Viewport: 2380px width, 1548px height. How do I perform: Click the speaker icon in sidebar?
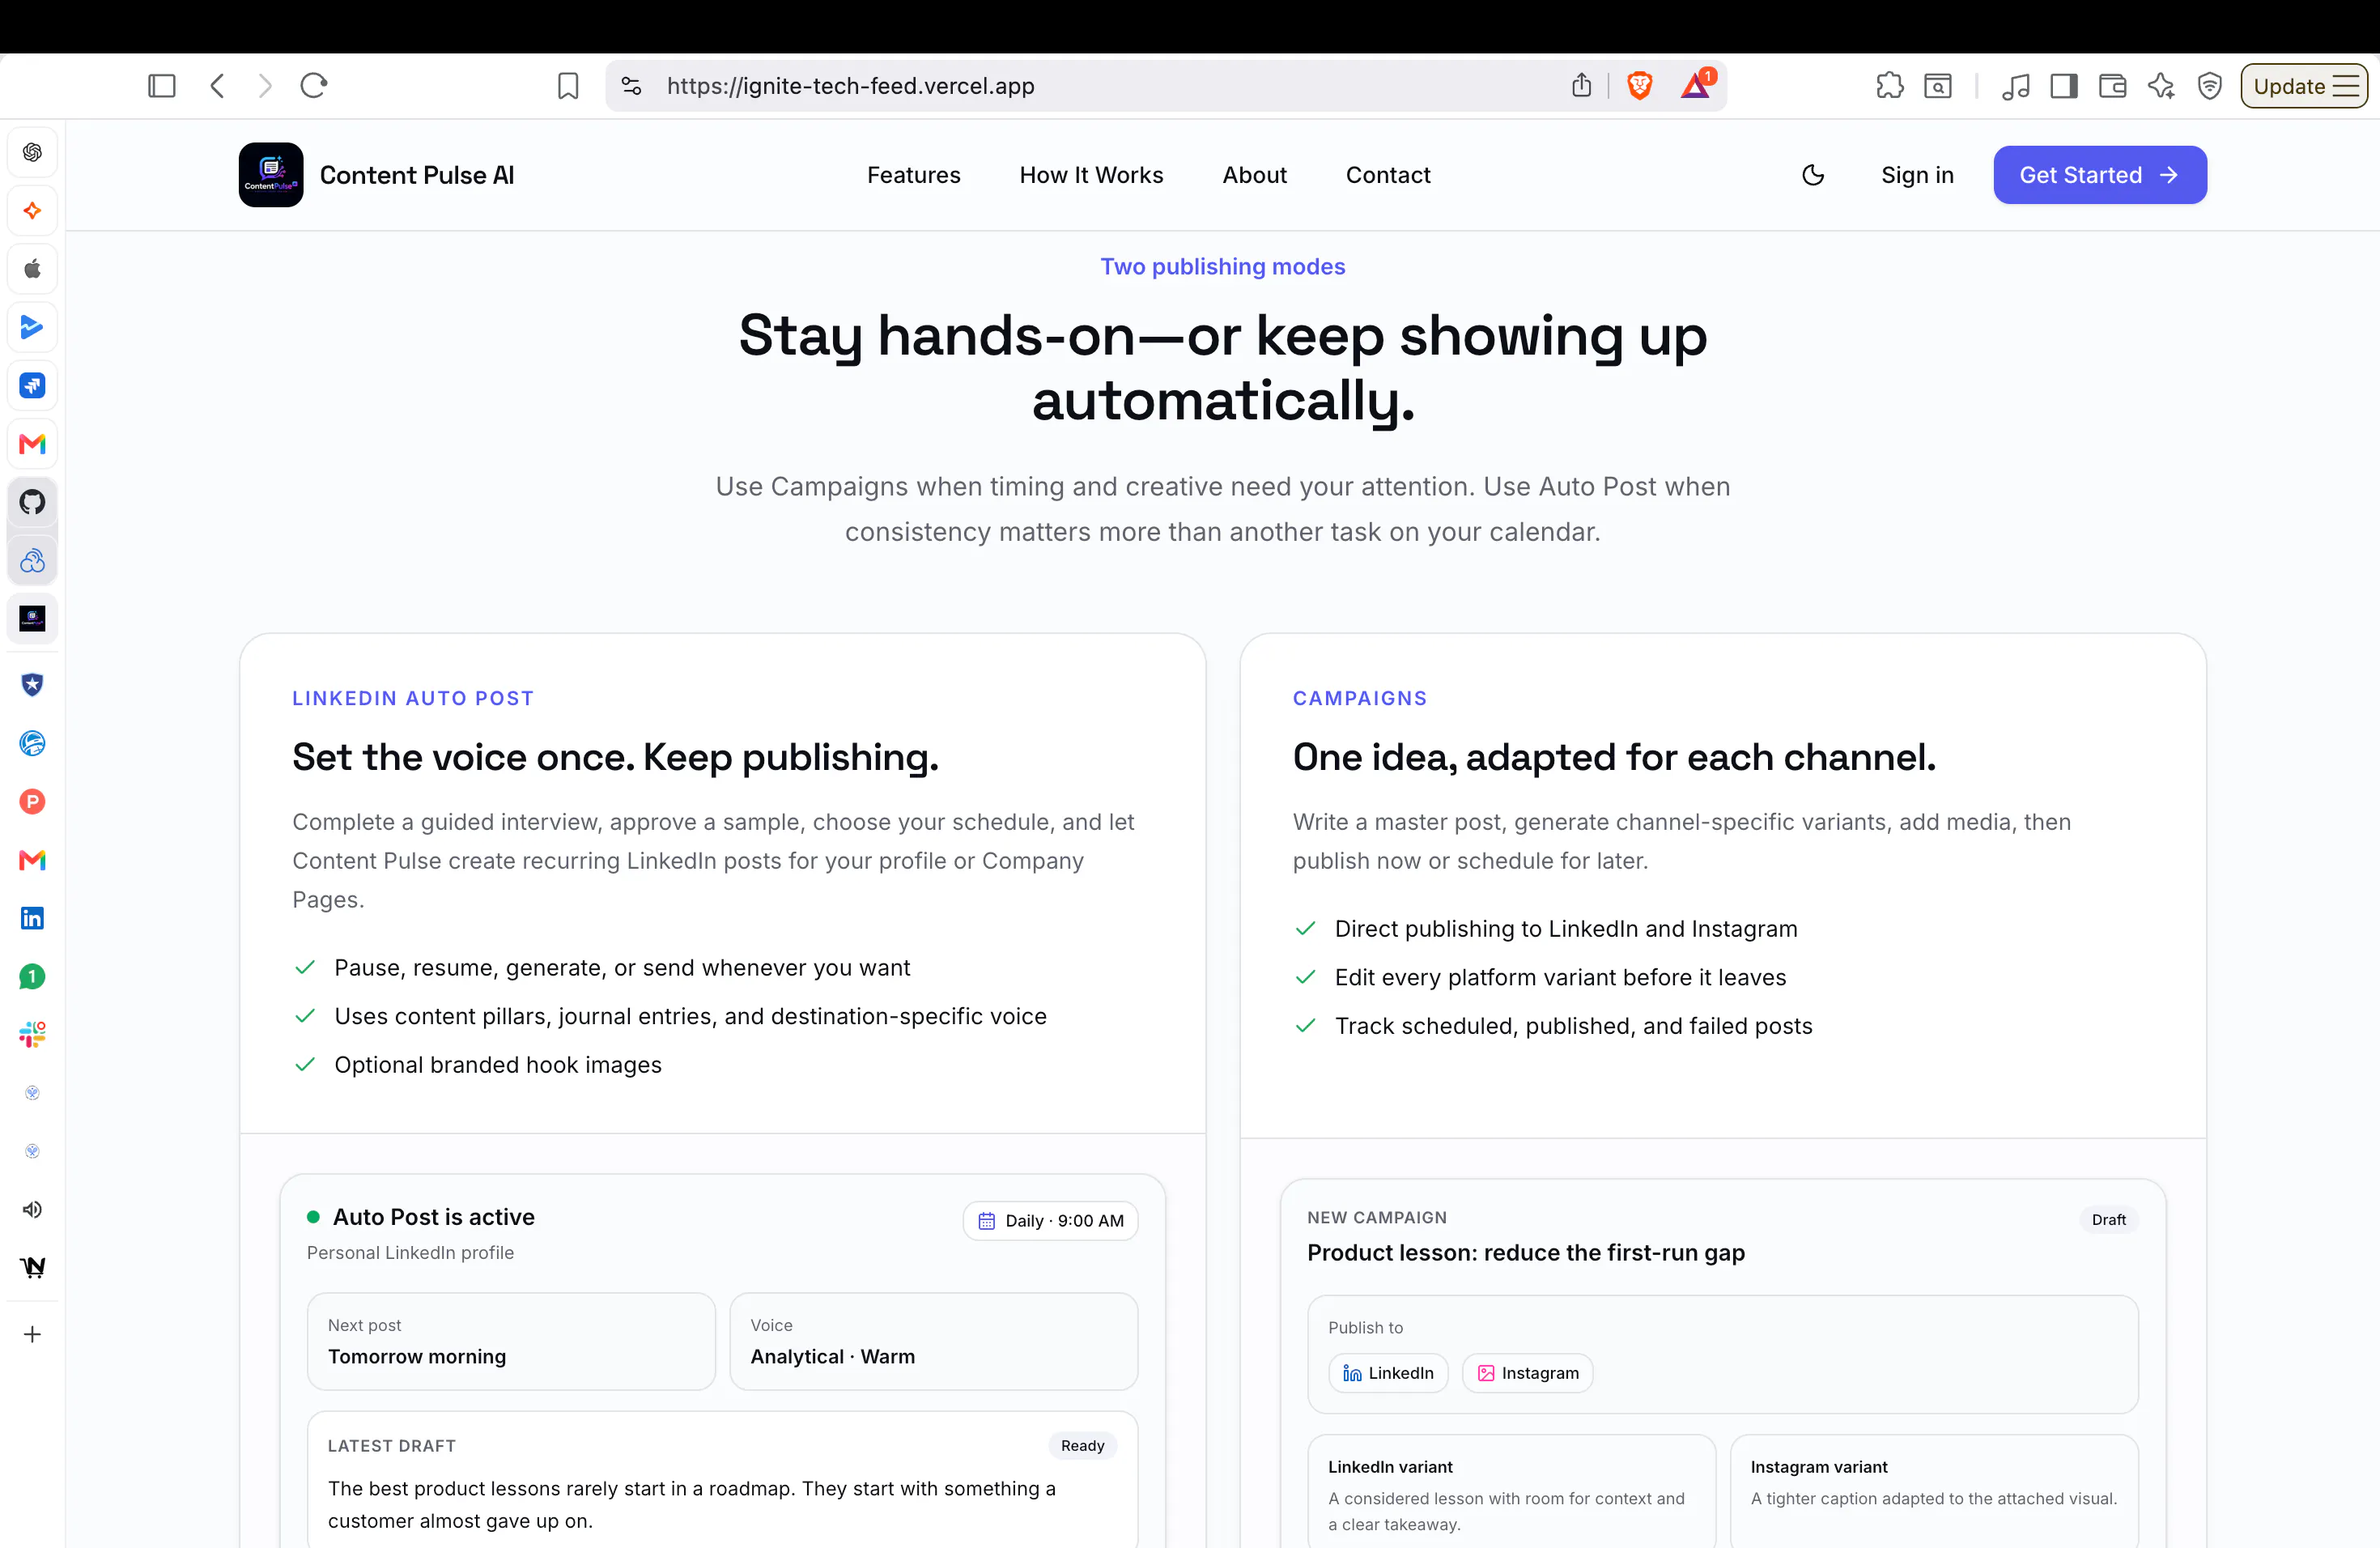pyautogui.click(x=32, y=1209)
